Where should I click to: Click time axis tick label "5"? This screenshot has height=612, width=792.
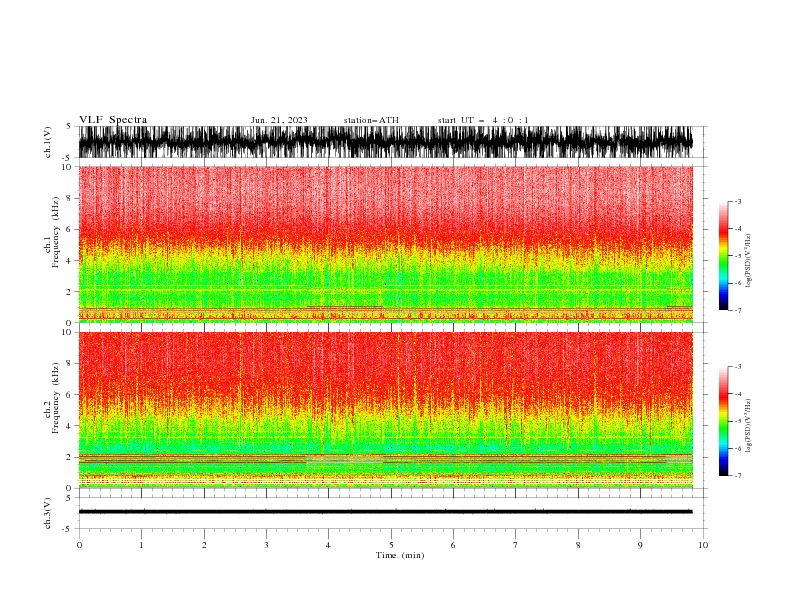pyautogui.click(x=391, y=545)
